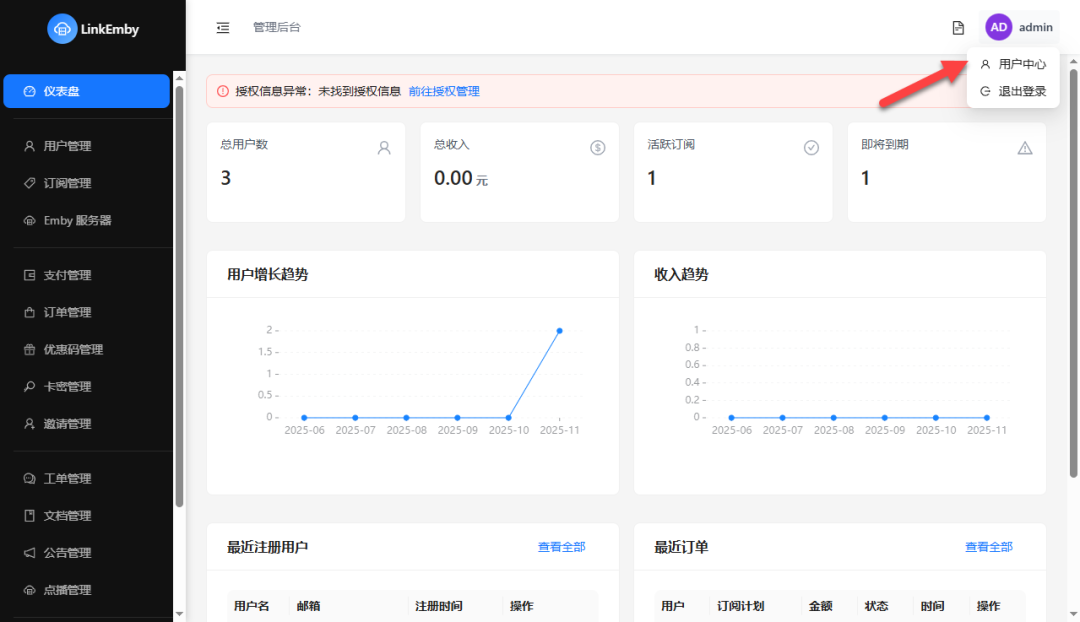Click the person icon on the 总用户数 card
Image resolution: width=1080 pixels, height=622 pixels.
pos(384,147)
